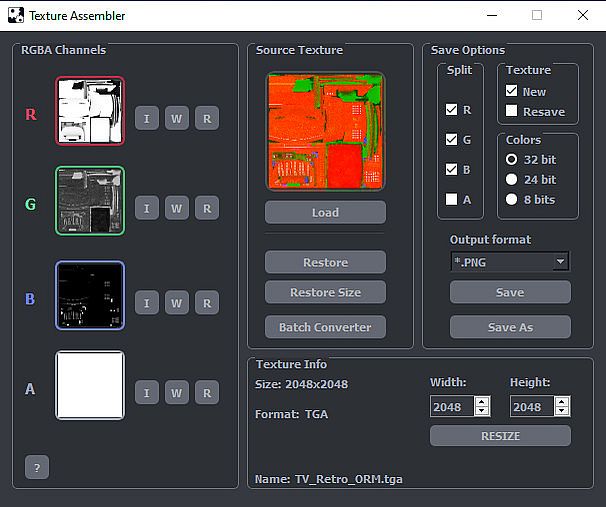
Task: Click the RESIZE button
Action: pyautogui.click(x=500, y=436)
